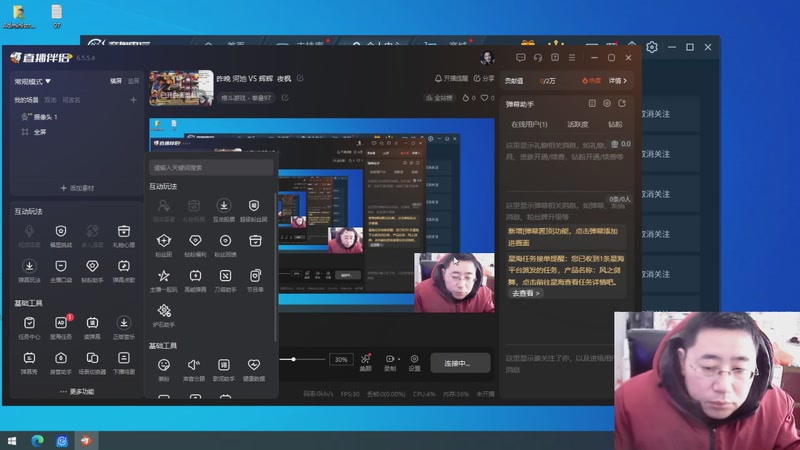This screenshot has width=800, height=450.
Task: Open 节目单 in popup panel
Action: pos(255,280)
